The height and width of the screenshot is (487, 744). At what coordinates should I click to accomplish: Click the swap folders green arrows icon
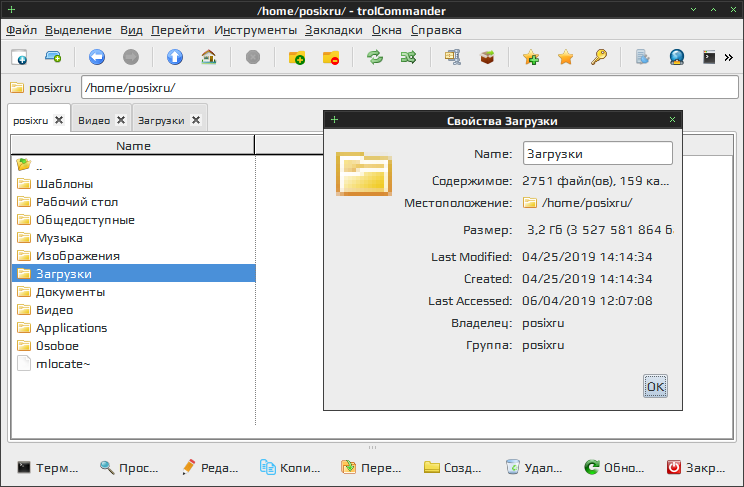pos(375,57)
